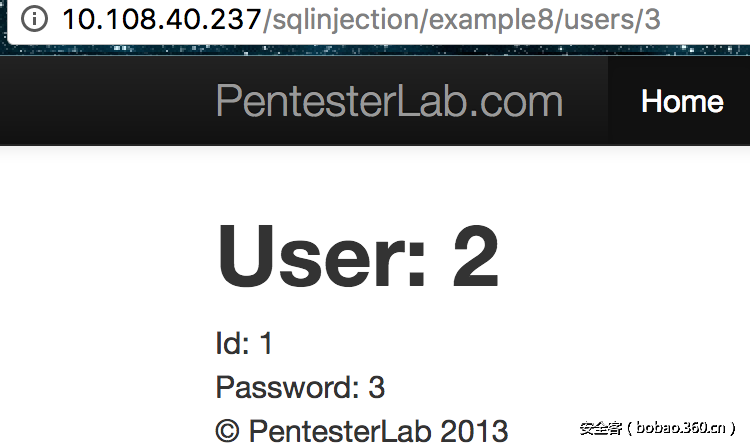Image resolution: width=750 pixels, height=446 pixels.
Task: Click the users segment in the URL path
Action: pyautogui.click(x=598, y=19)
